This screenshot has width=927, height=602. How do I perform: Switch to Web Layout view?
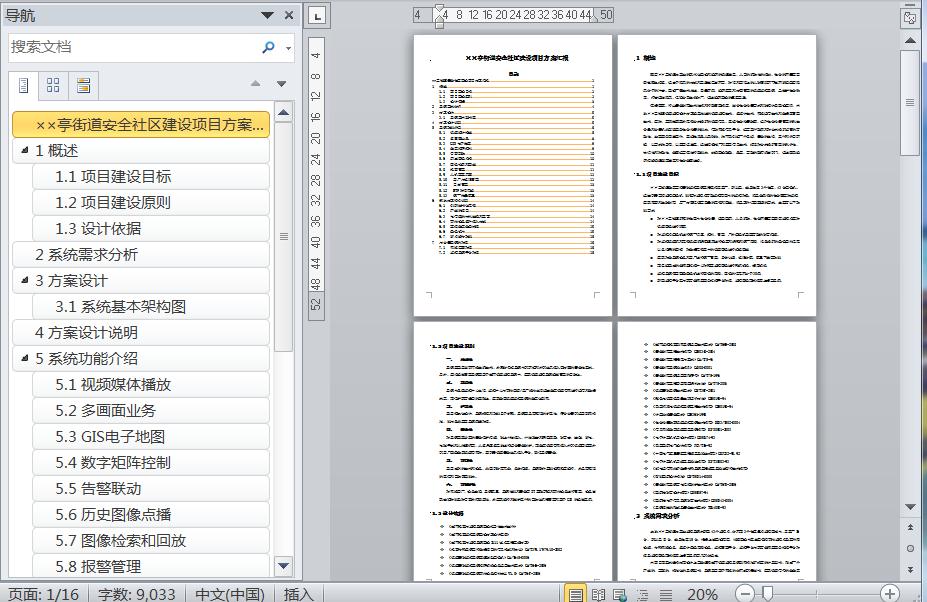tap(620, 594)
